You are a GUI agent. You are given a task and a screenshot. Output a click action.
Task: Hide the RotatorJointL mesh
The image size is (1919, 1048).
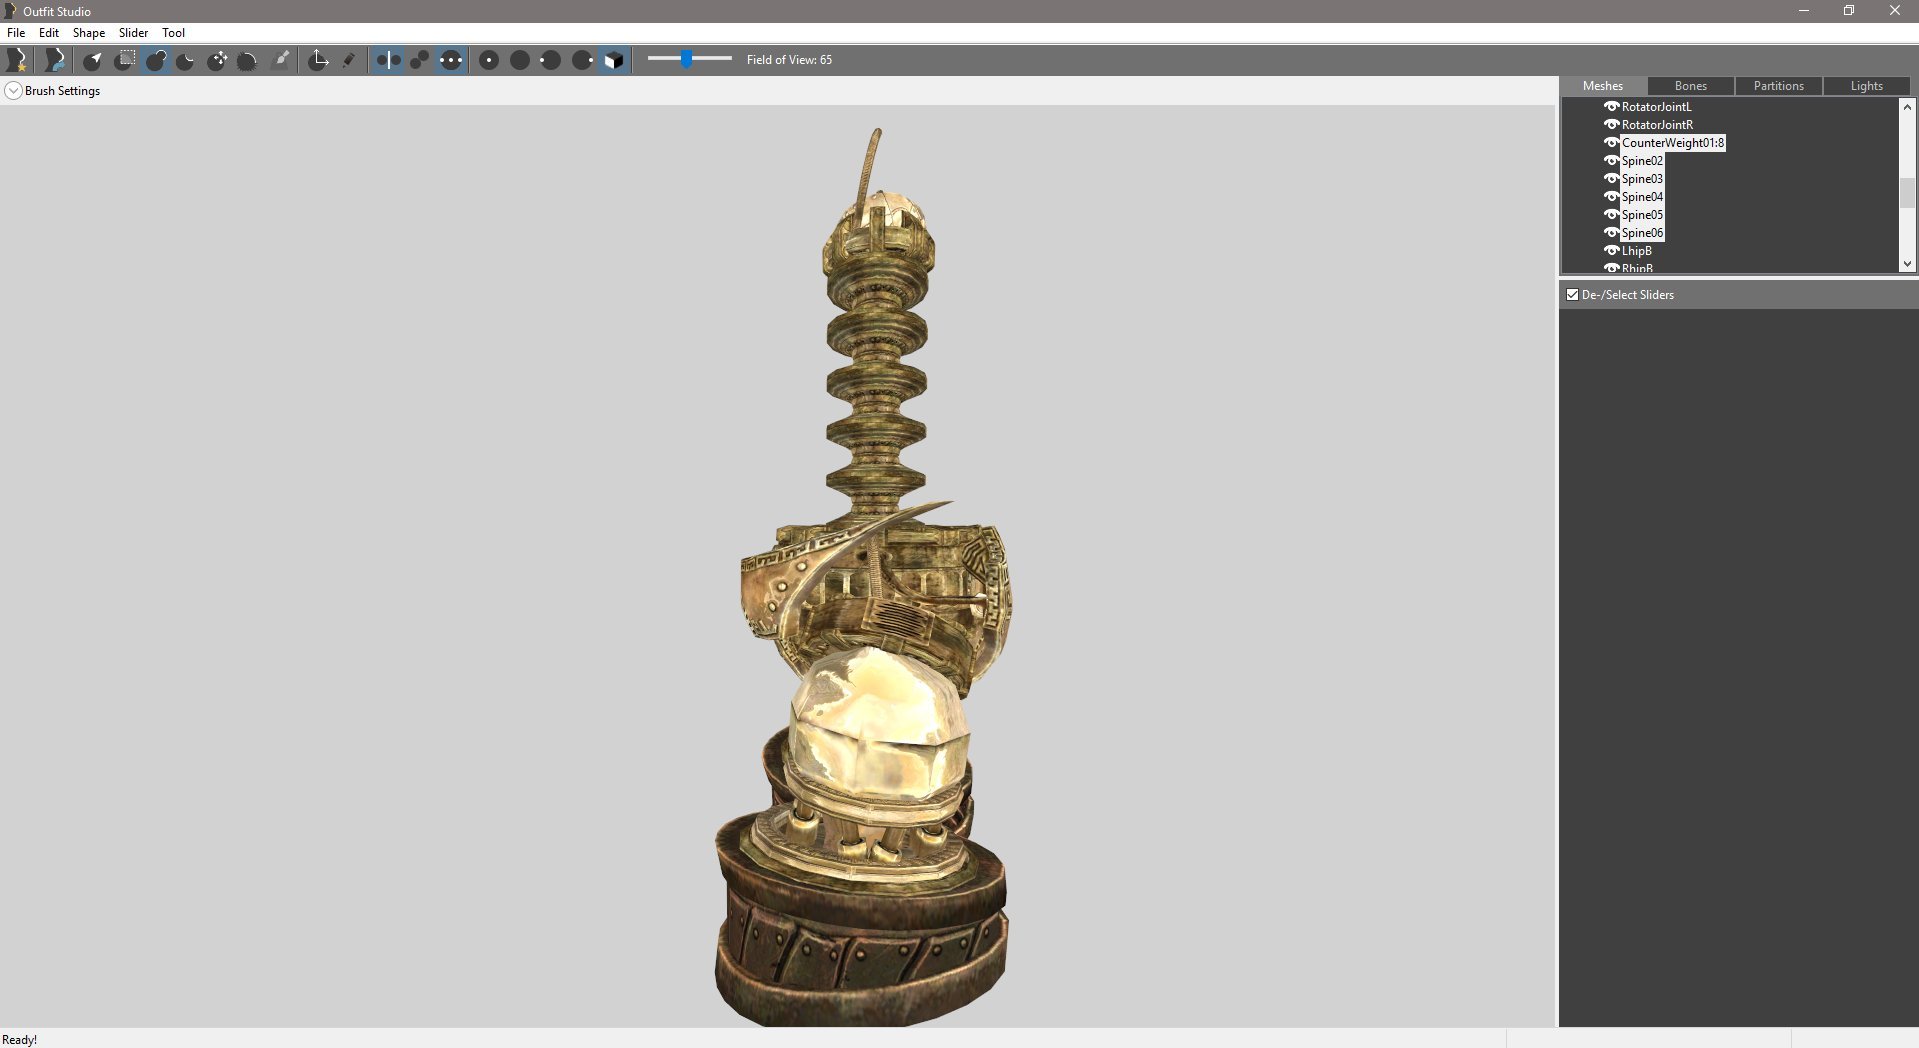tap(1611, 106)
